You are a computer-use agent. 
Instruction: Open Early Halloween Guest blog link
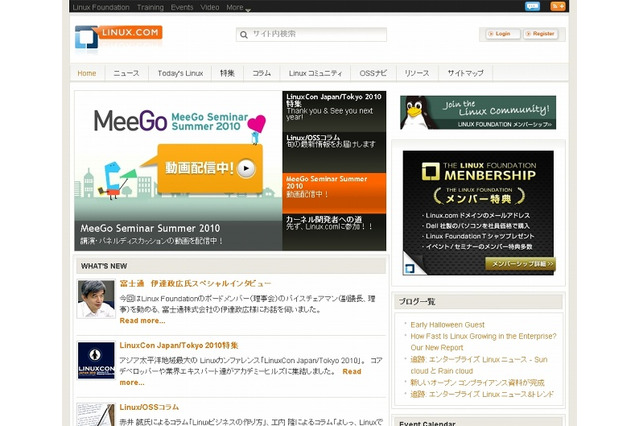tap(447, 325)
